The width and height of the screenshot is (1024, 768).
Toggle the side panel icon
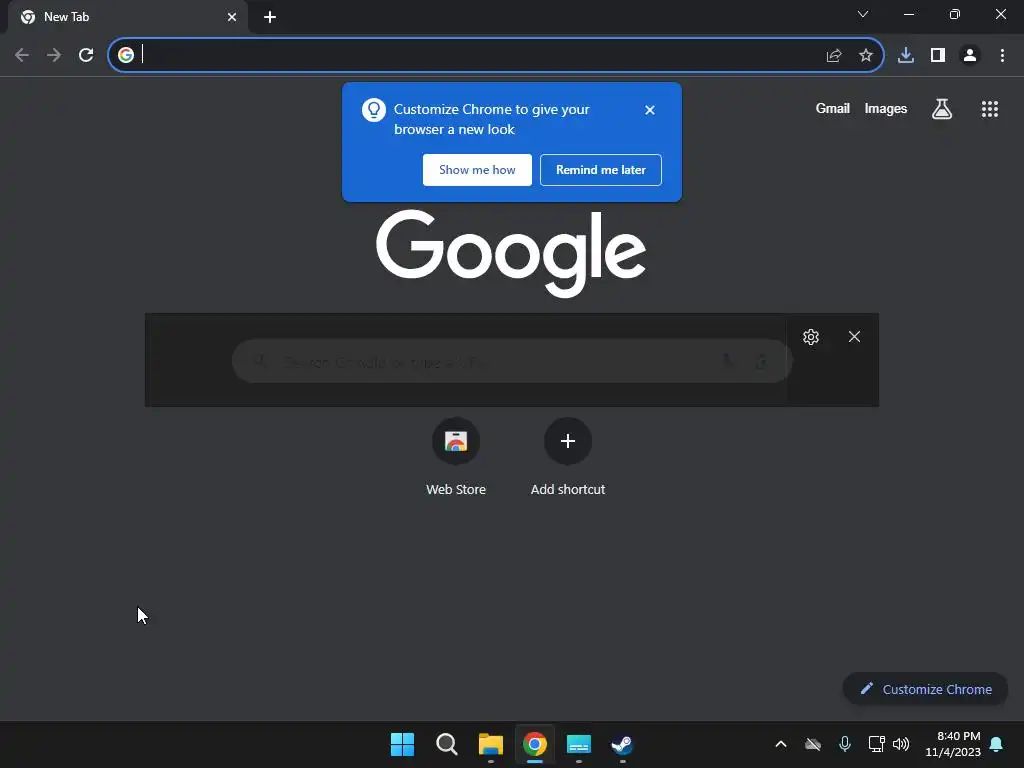point(938,56)
